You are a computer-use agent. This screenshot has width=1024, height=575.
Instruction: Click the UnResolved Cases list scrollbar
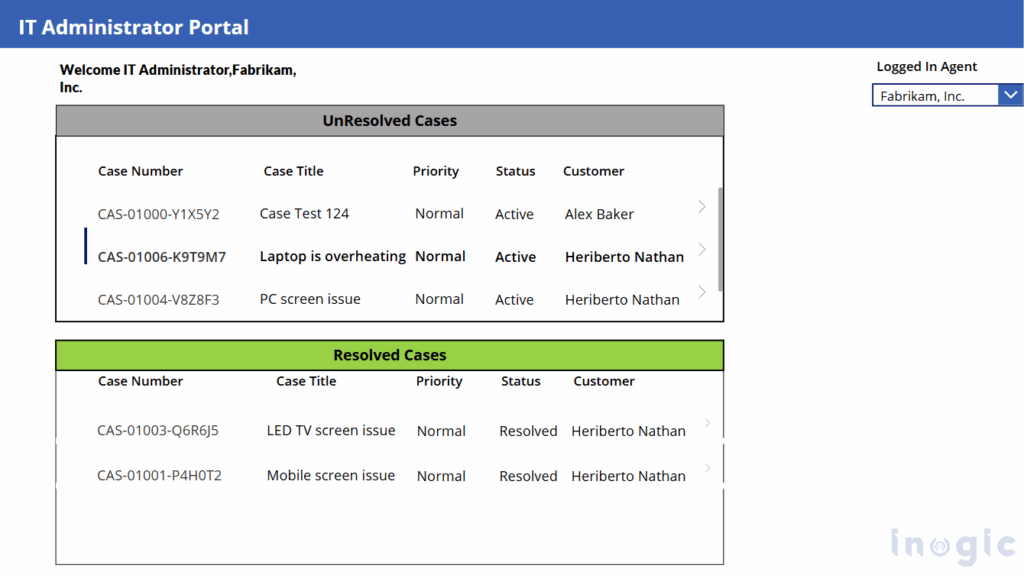tap(720, 238)
